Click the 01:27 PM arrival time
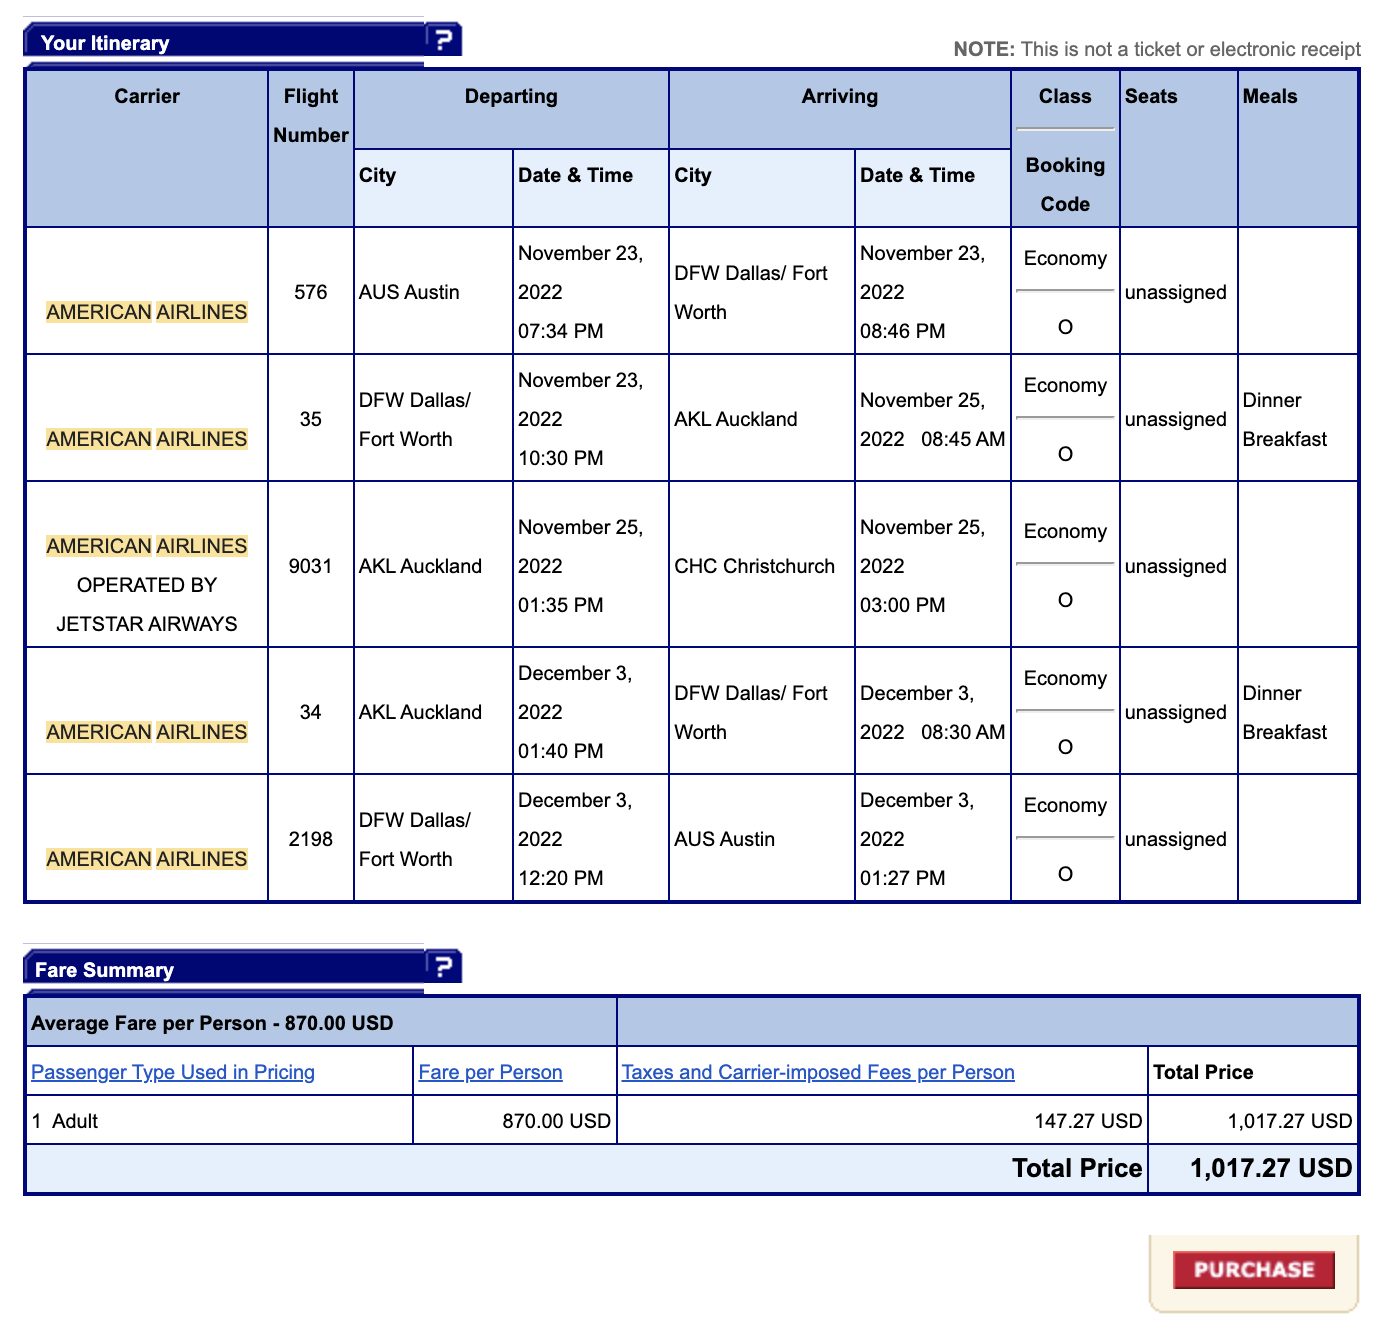Screen dimensions: 1390x1330 tap(903, 878)
